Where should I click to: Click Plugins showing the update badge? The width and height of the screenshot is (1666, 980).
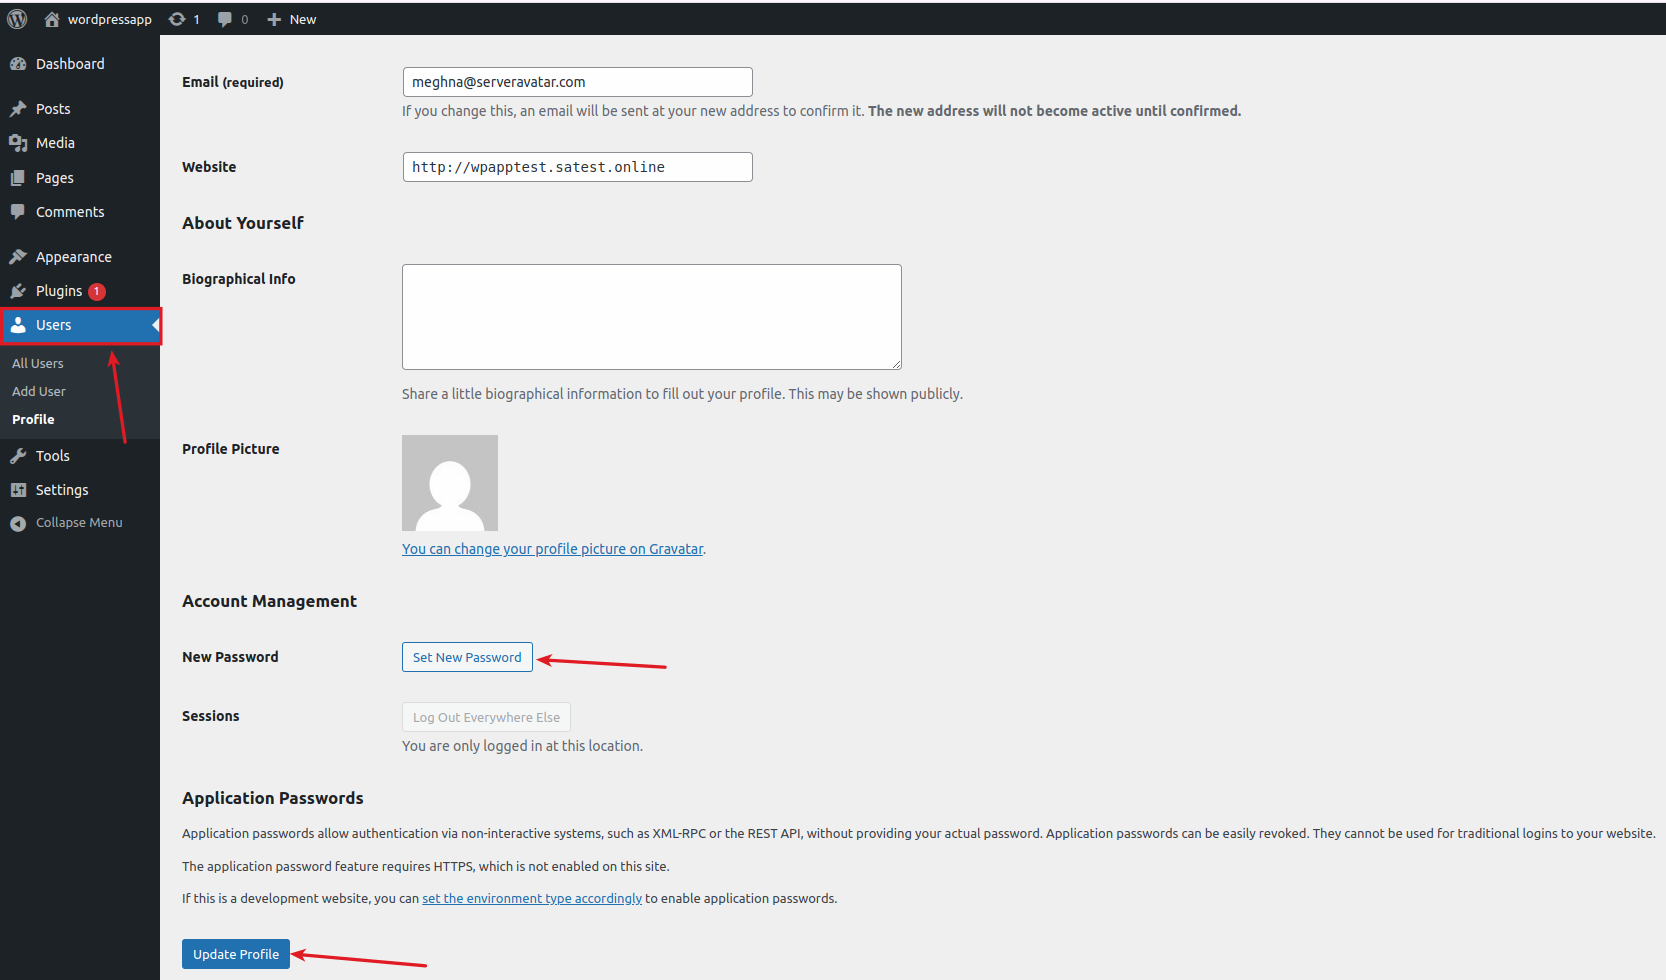[x=62, y=290]
